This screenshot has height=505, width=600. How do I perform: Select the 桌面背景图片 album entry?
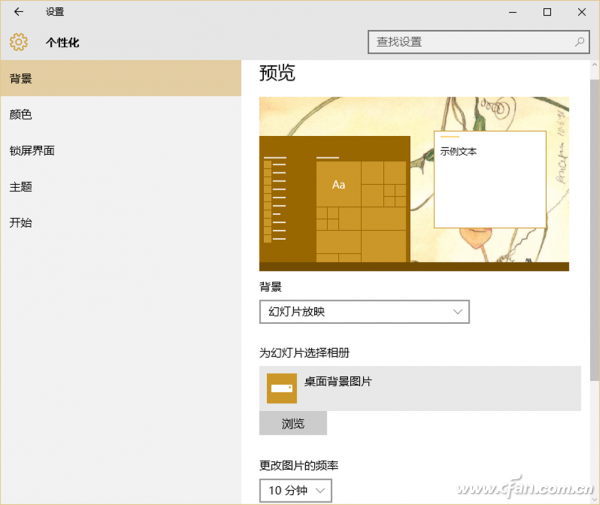tap(420, 388)
